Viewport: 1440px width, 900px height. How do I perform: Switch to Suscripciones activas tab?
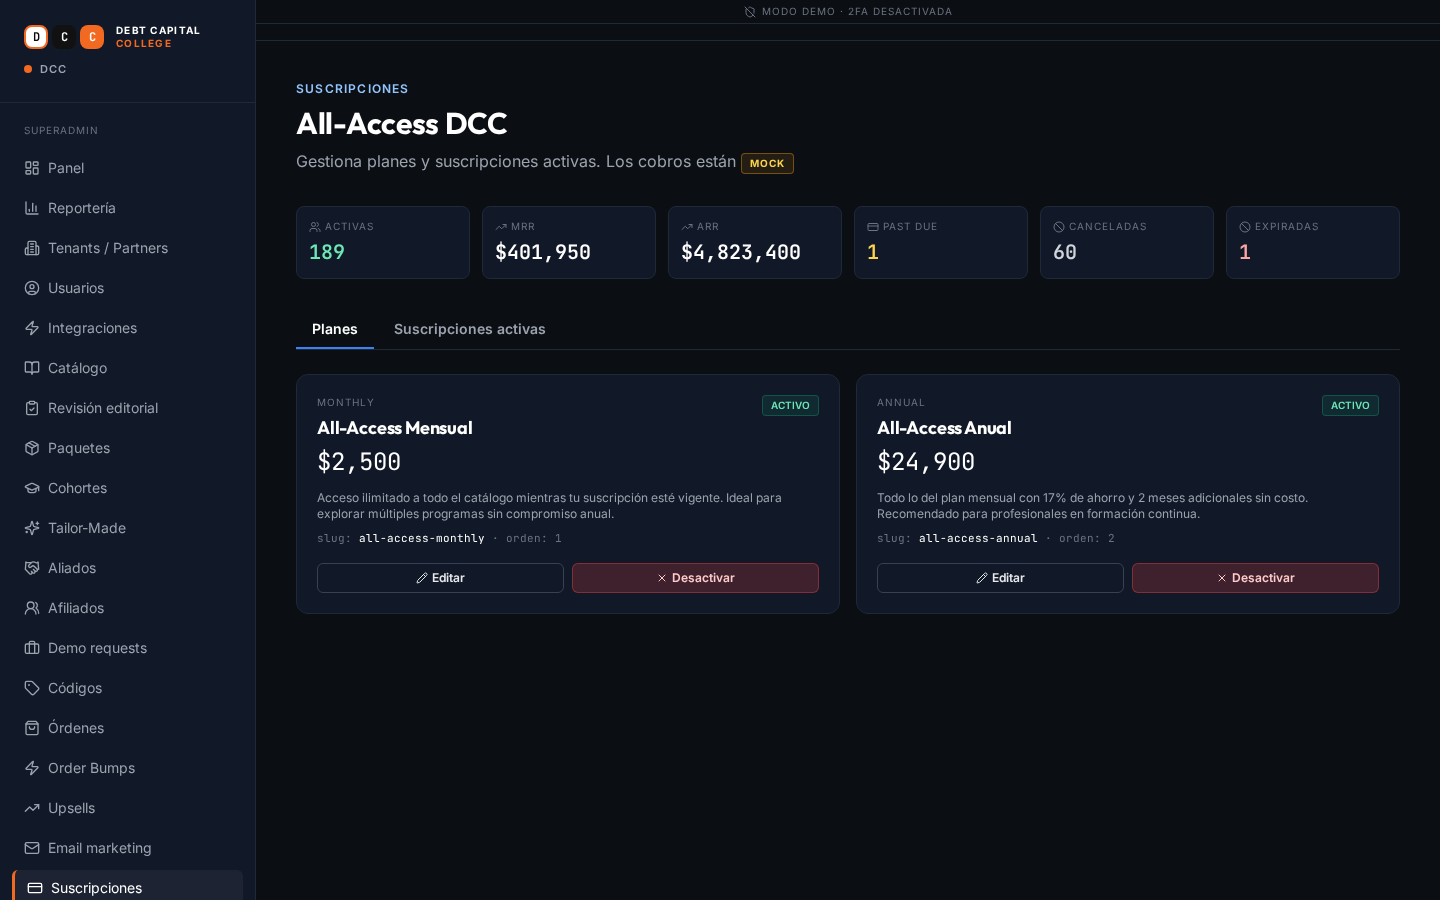[x=470, y=329]
